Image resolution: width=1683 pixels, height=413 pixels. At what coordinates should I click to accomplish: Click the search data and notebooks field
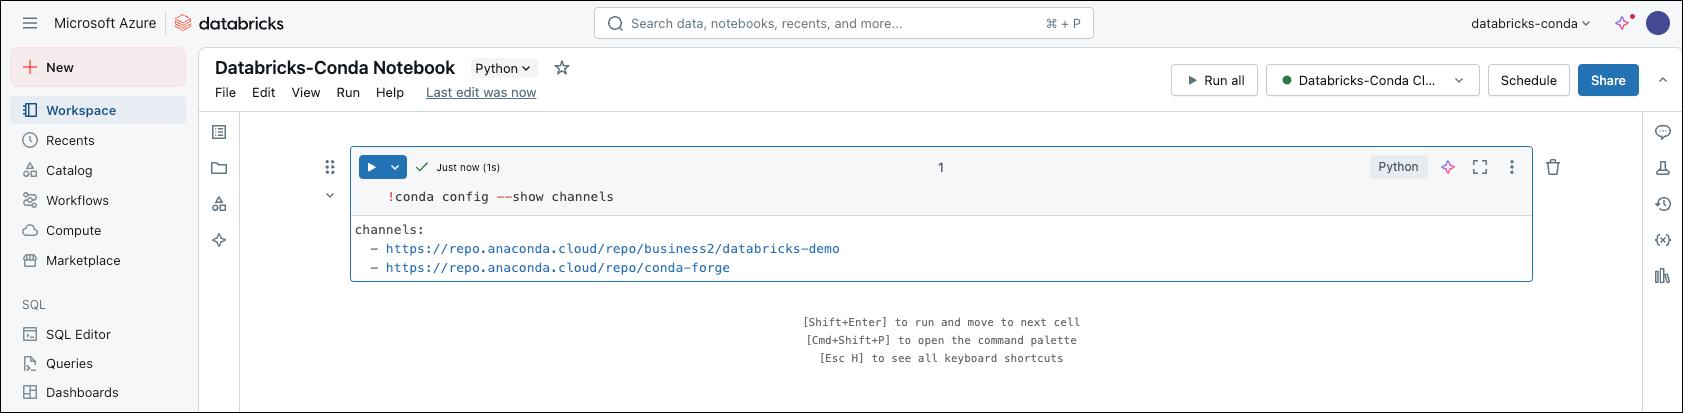pos(844,23)
